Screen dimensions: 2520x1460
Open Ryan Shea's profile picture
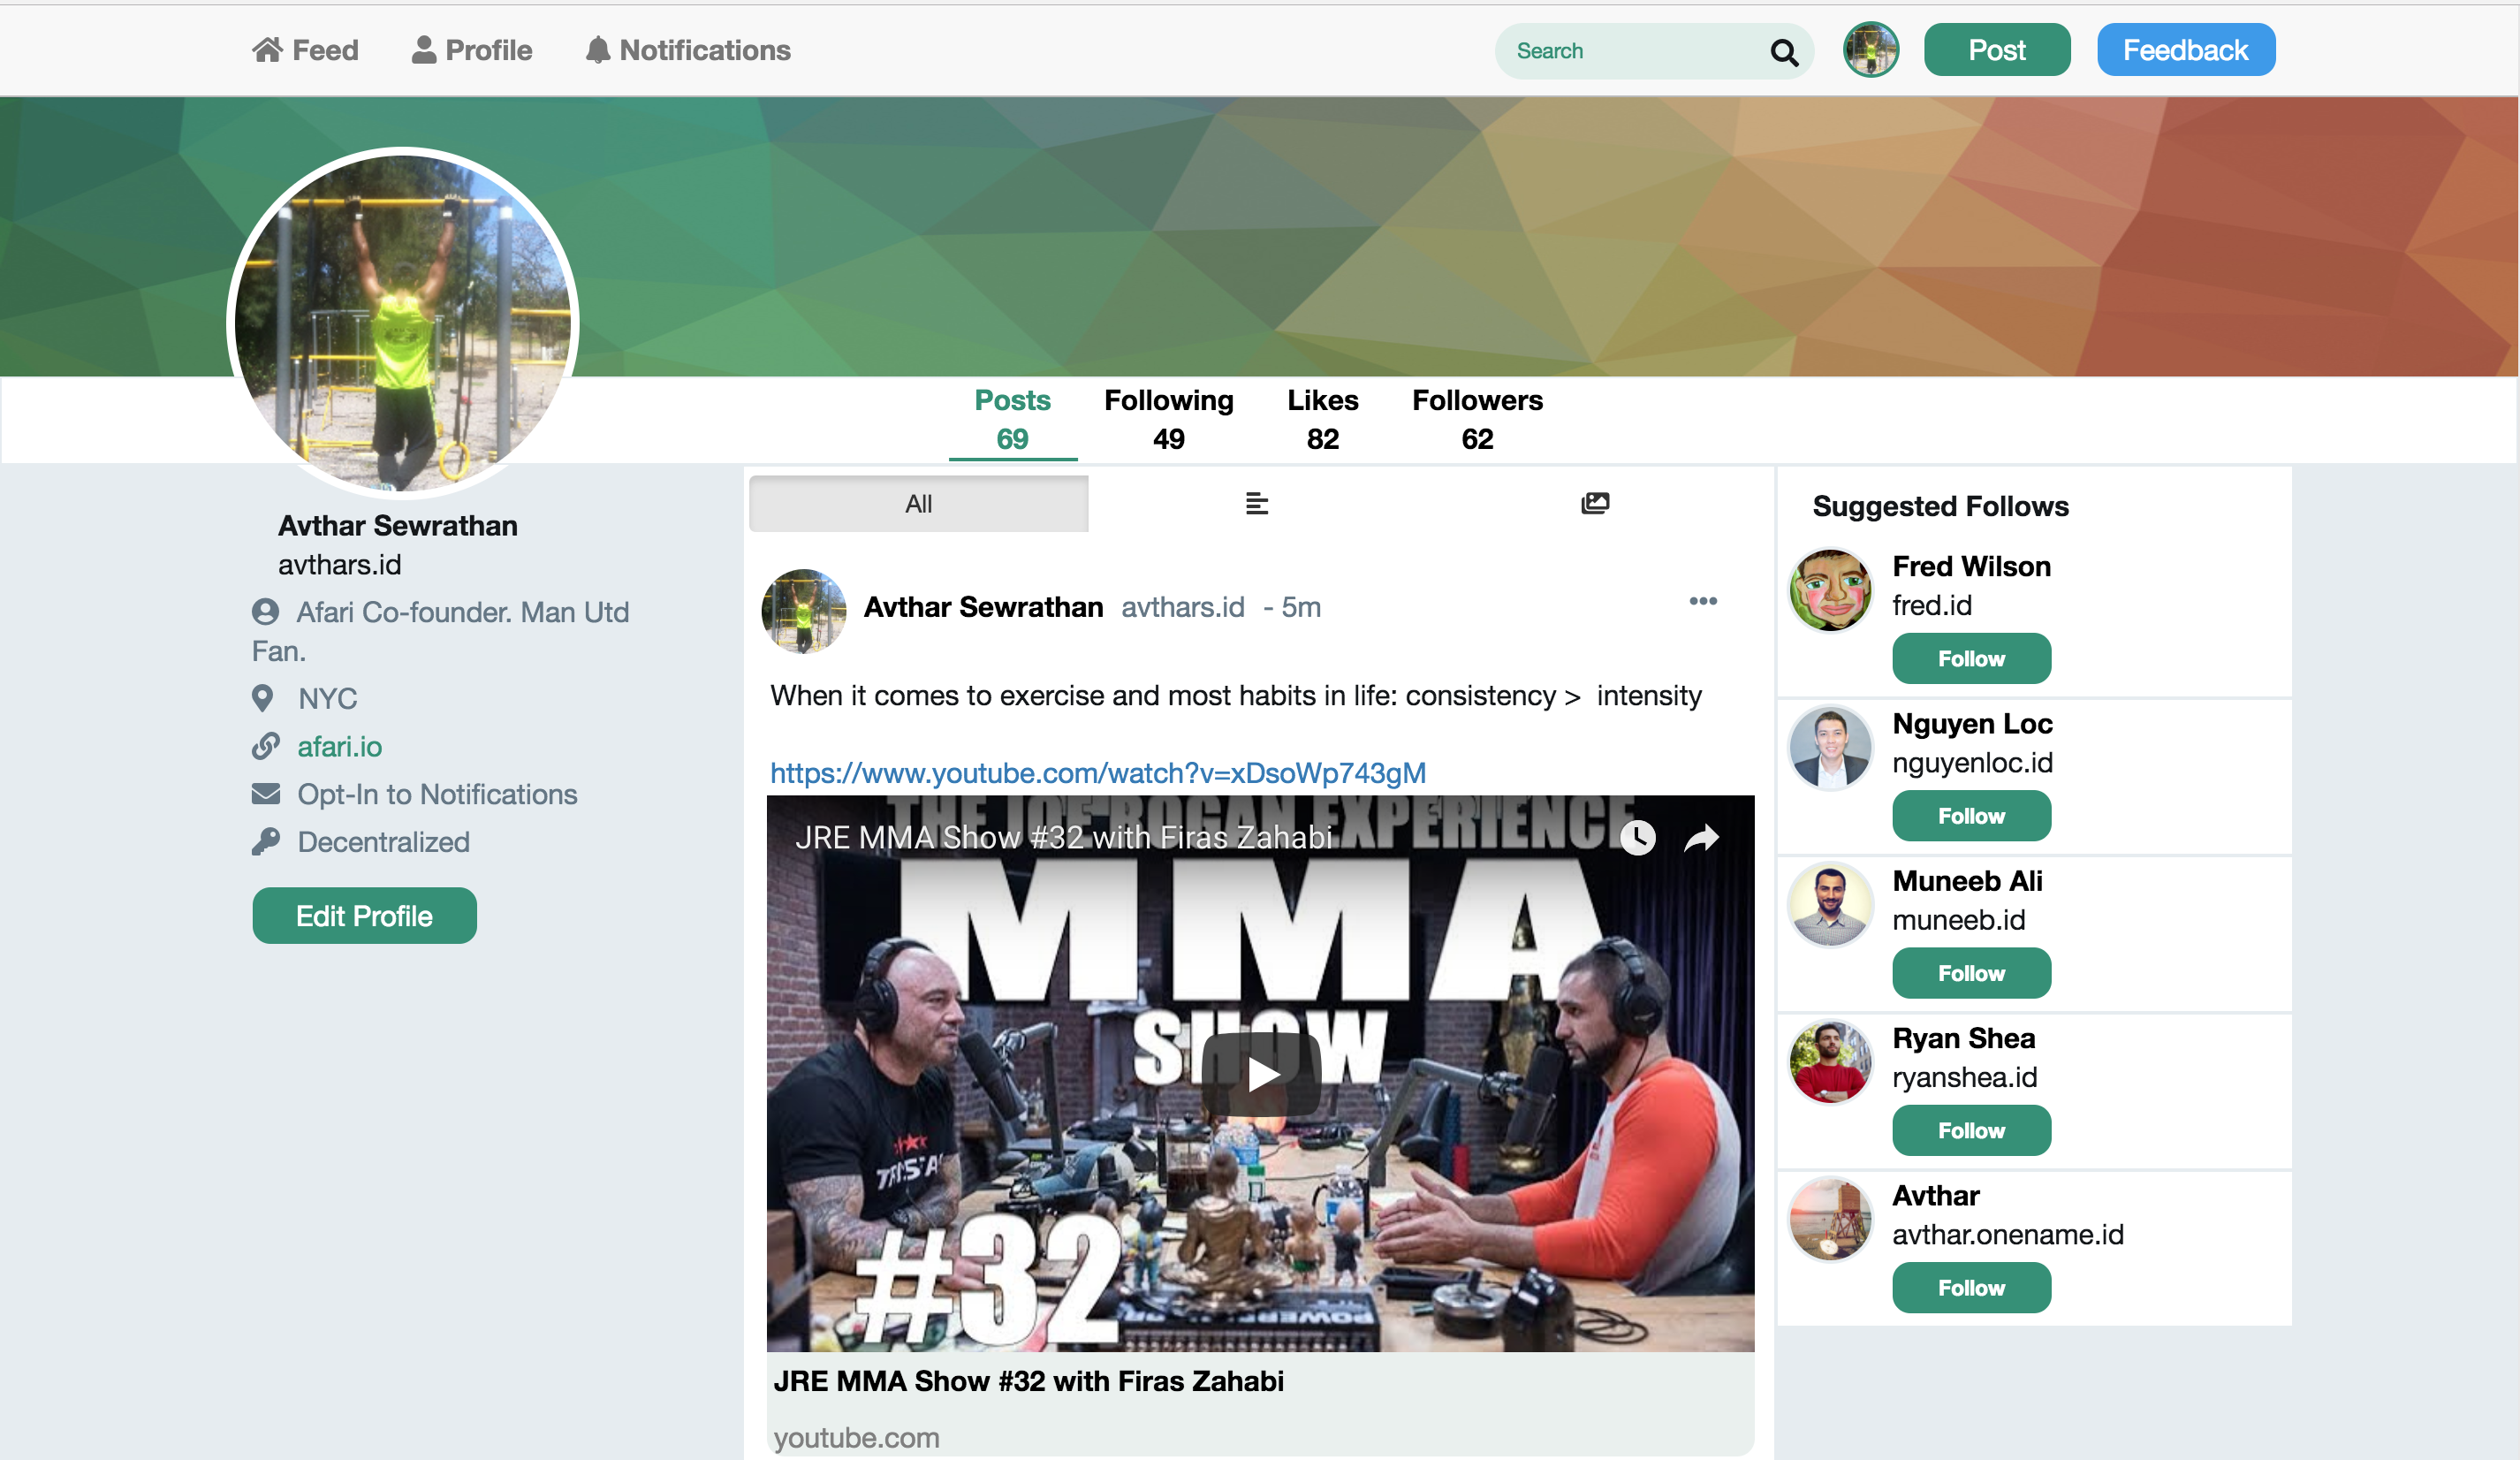(1829, 1062)
